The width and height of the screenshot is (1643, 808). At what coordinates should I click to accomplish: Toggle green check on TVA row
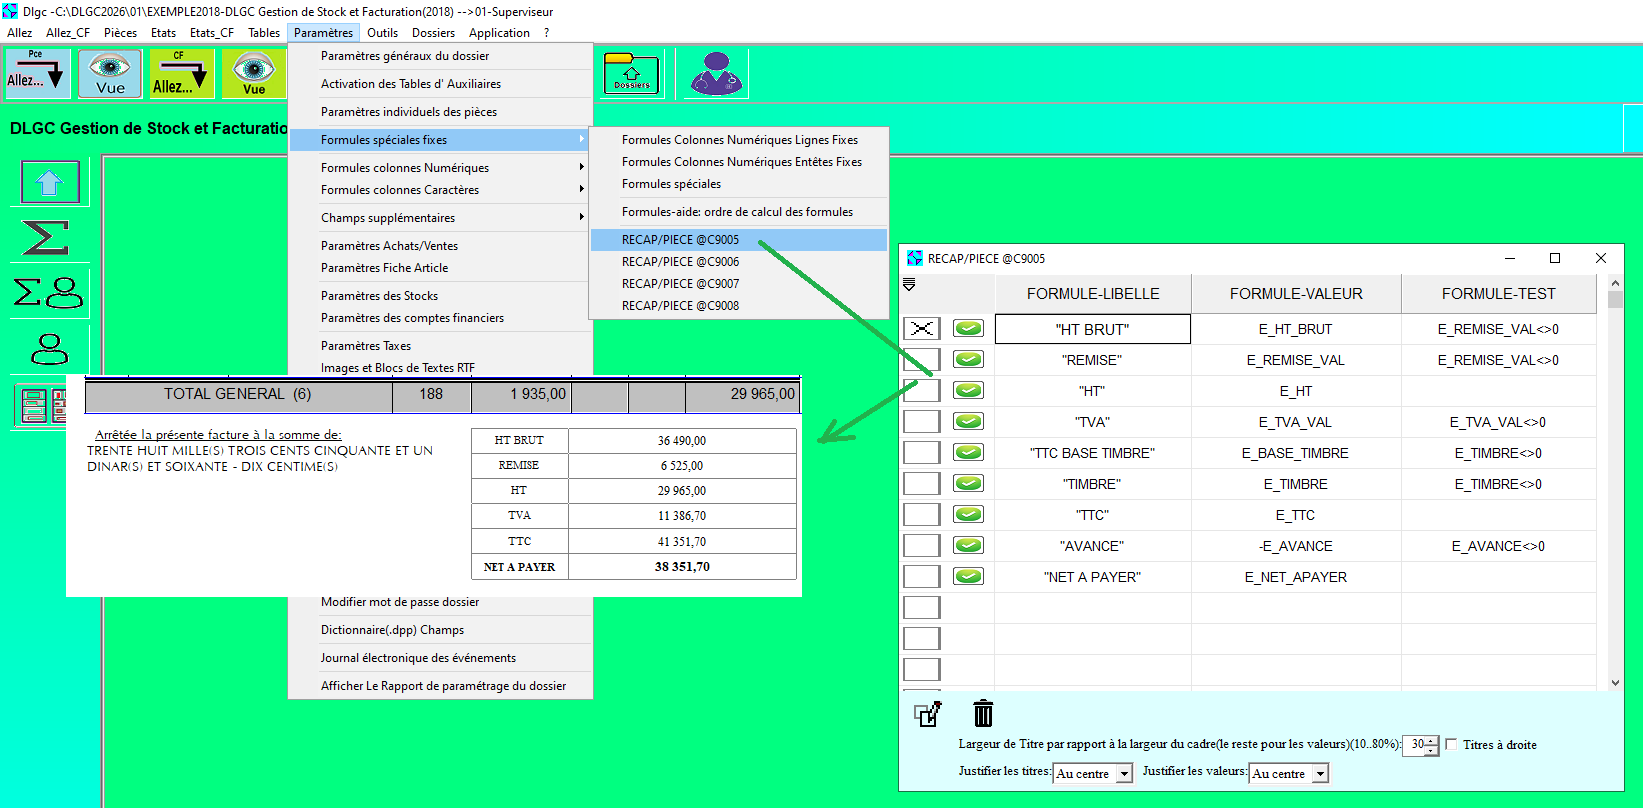tap(967, 421)
